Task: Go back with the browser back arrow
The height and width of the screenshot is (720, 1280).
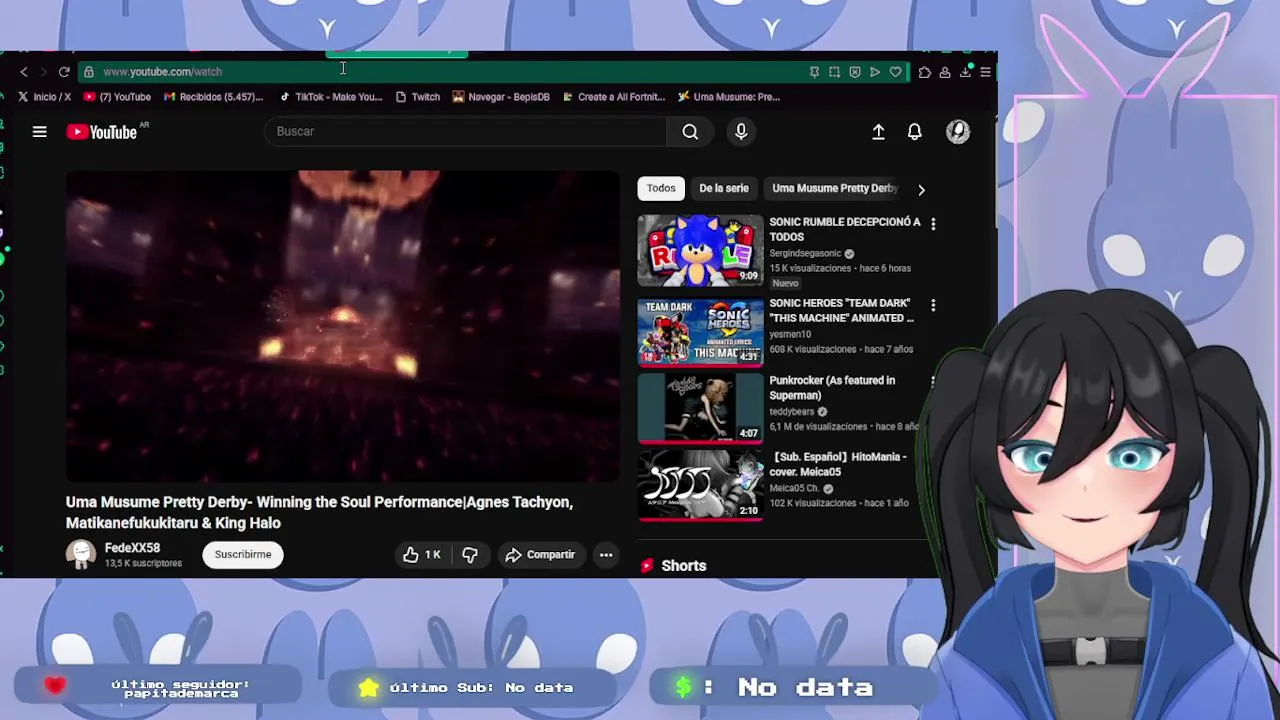Action: (x=24, y=72)
